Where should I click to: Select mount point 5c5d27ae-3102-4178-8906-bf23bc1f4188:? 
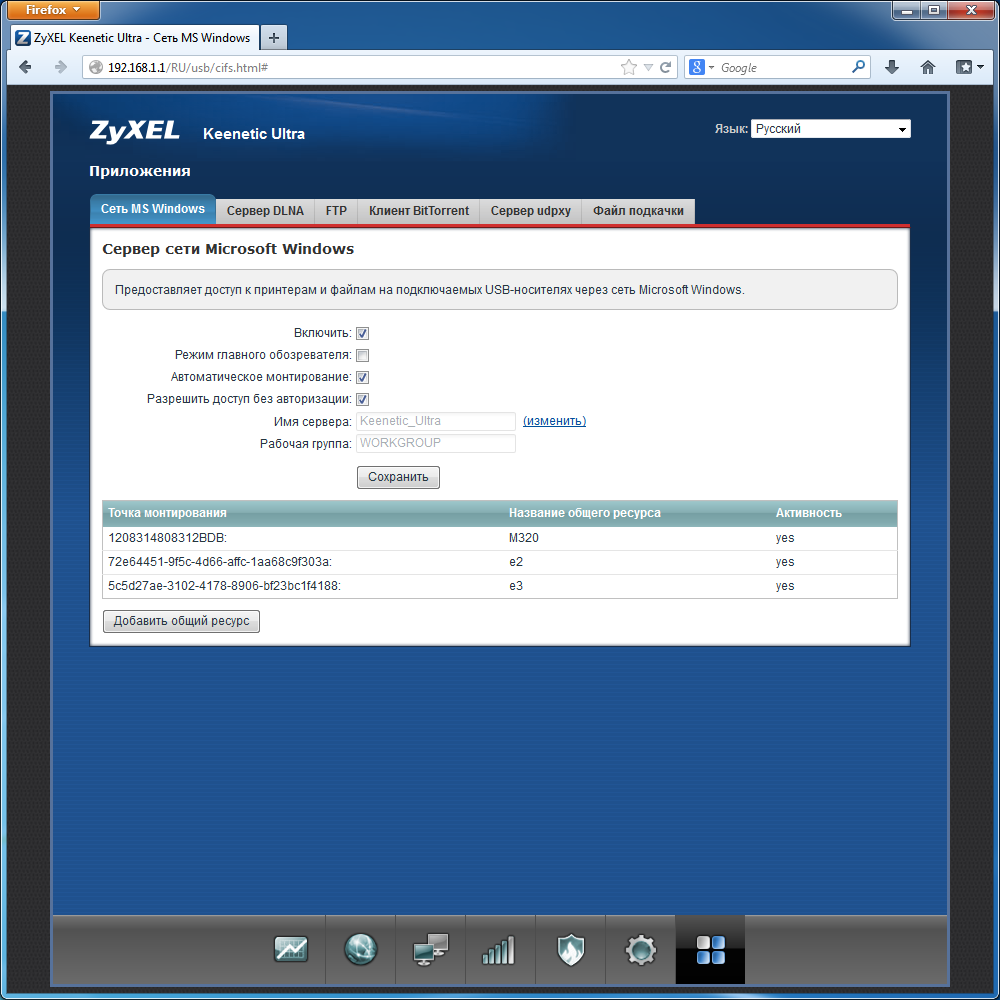tap(224, 586)
